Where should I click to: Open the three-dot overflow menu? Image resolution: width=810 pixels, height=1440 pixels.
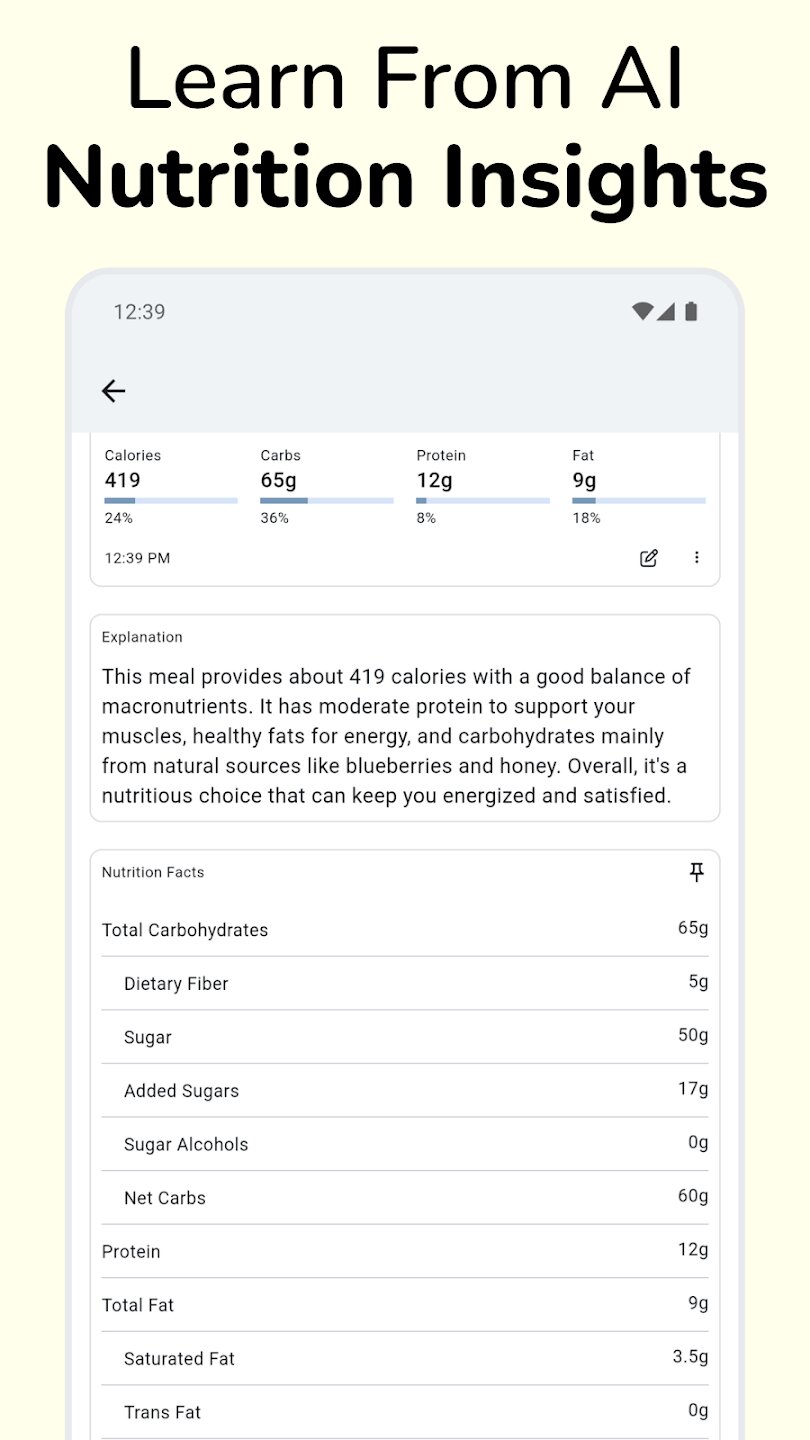(697, 558)
